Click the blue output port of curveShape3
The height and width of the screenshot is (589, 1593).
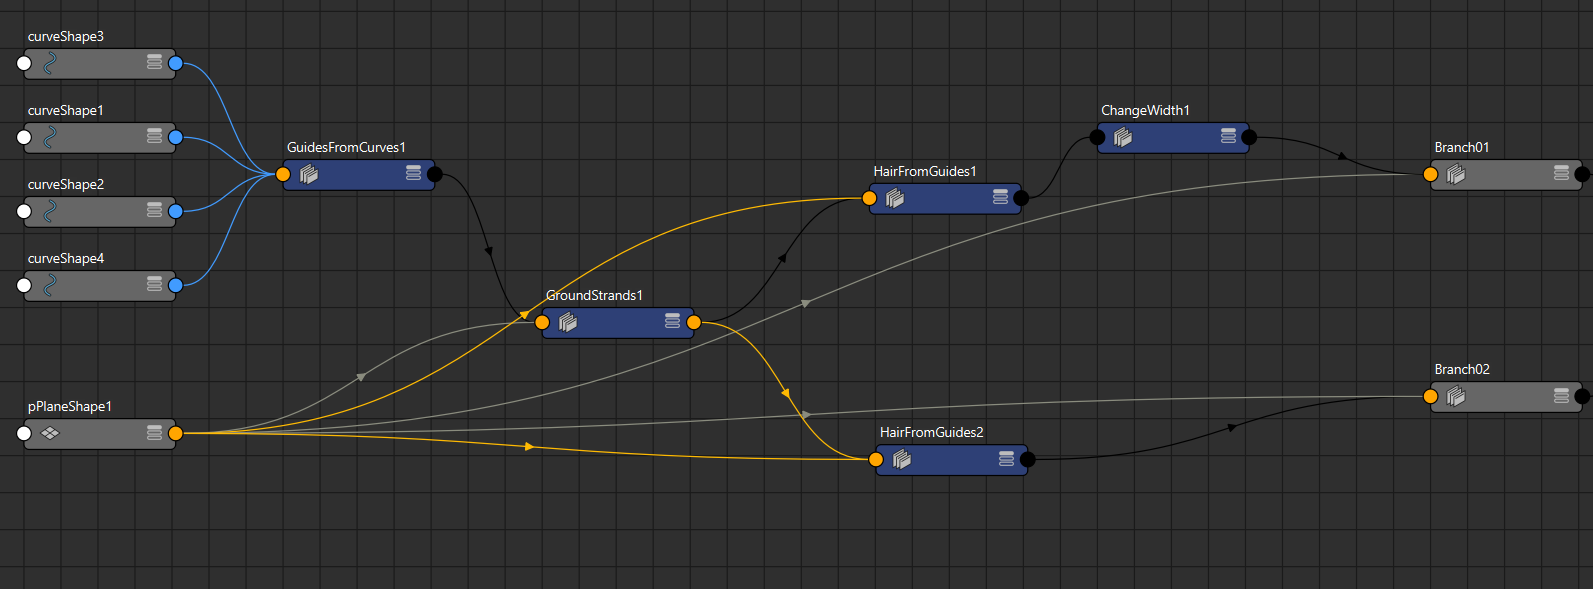click(x=176, y=63)
